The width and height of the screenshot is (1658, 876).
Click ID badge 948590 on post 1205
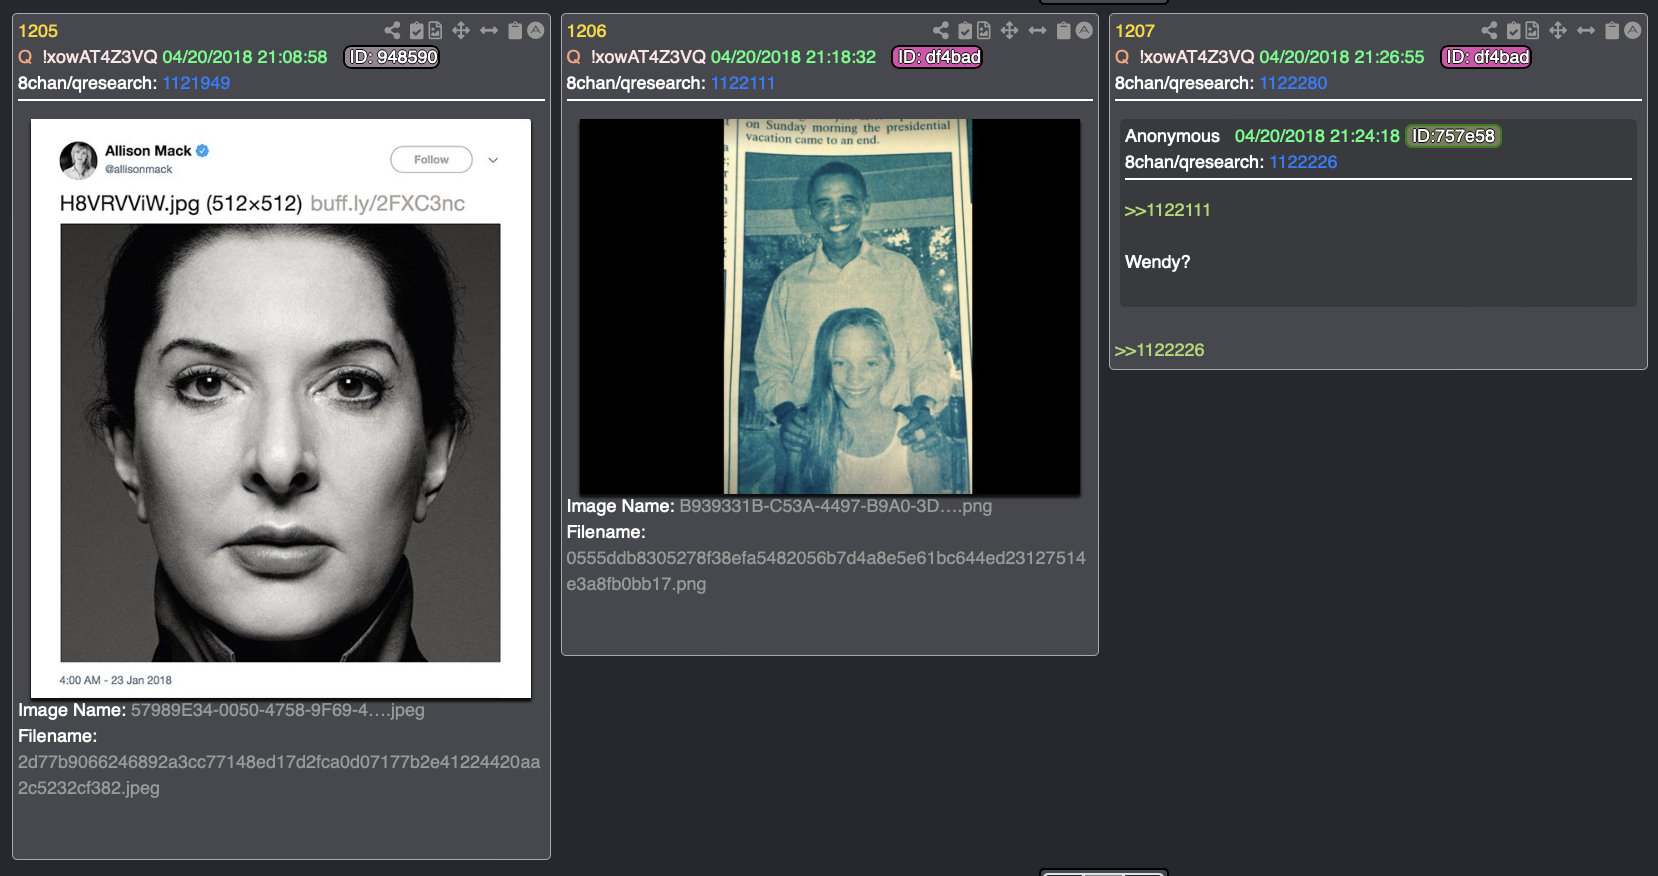point(392,57)
